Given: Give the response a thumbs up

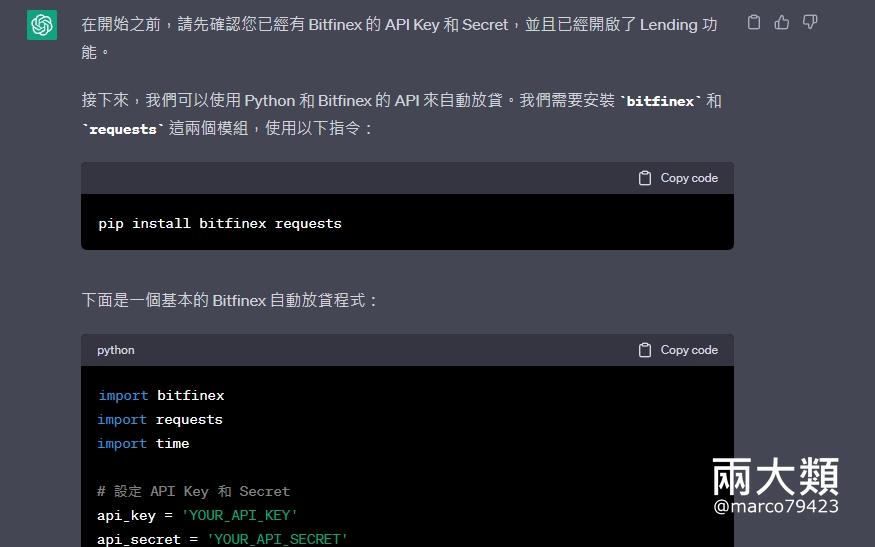Looking at the screenshot, I should click(x=782, y=22).
